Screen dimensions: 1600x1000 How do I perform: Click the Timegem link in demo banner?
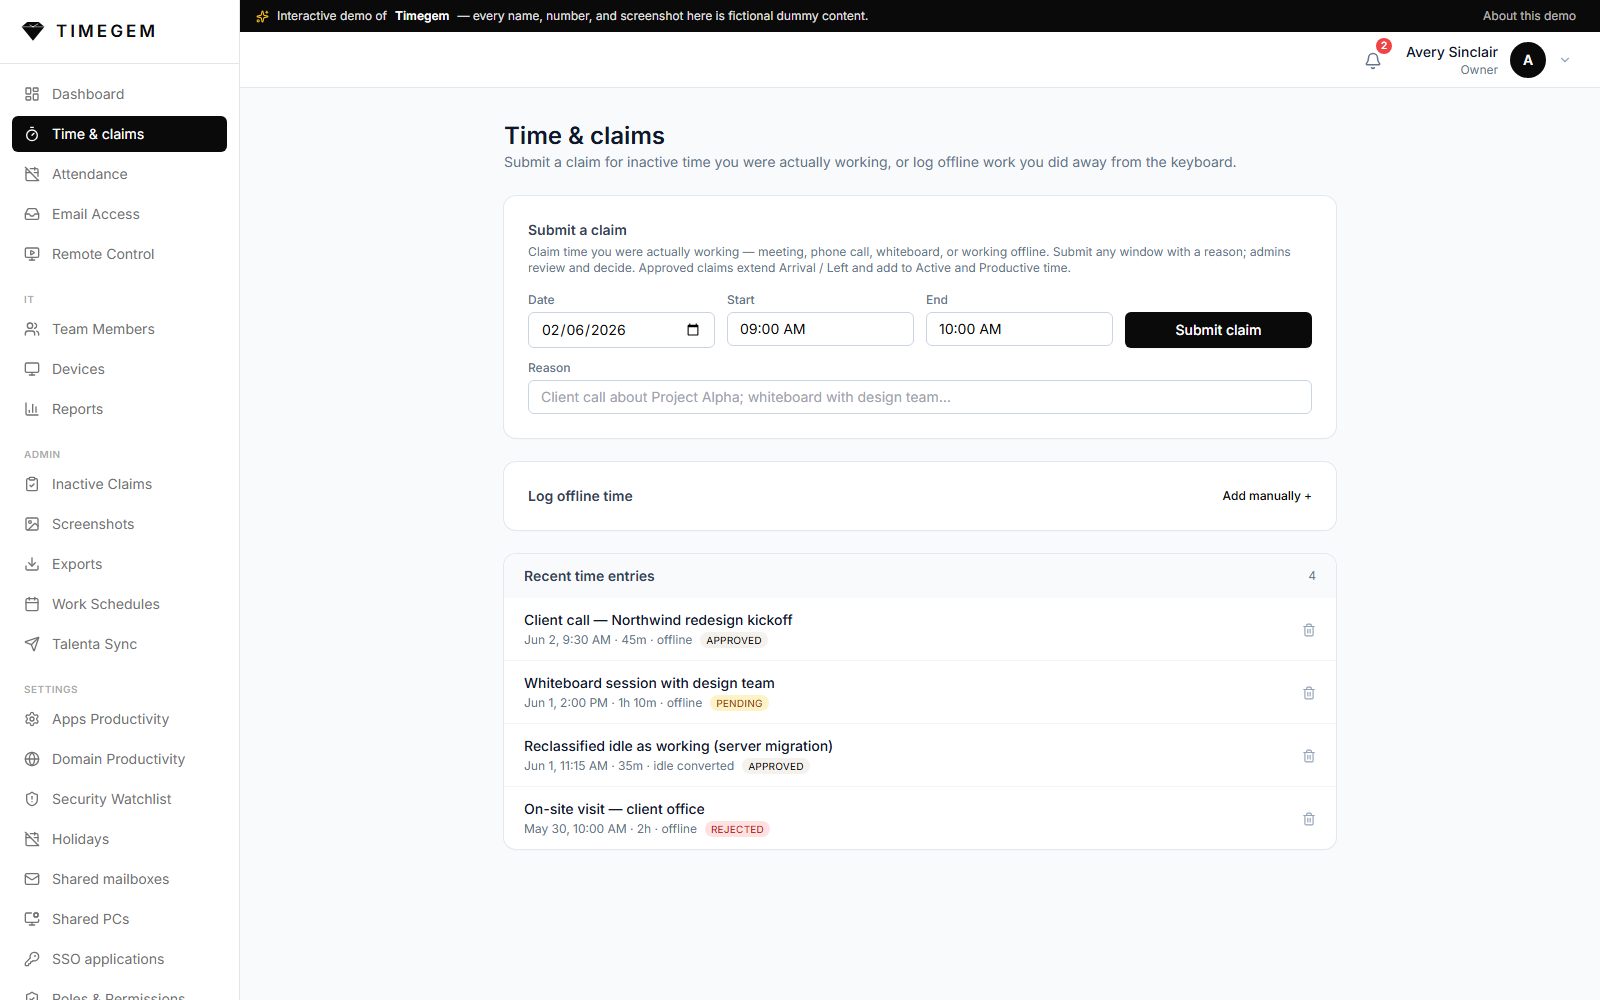[x=422, y=16]
